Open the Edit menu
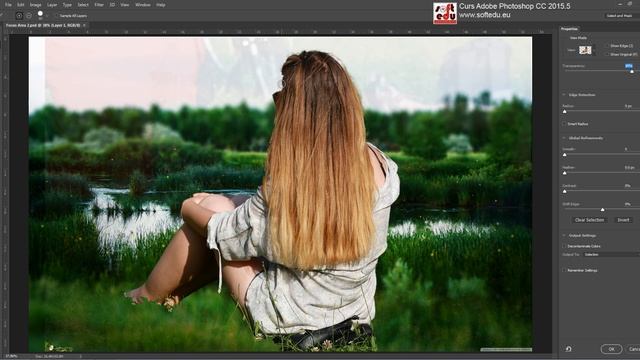 pos(20,5)
